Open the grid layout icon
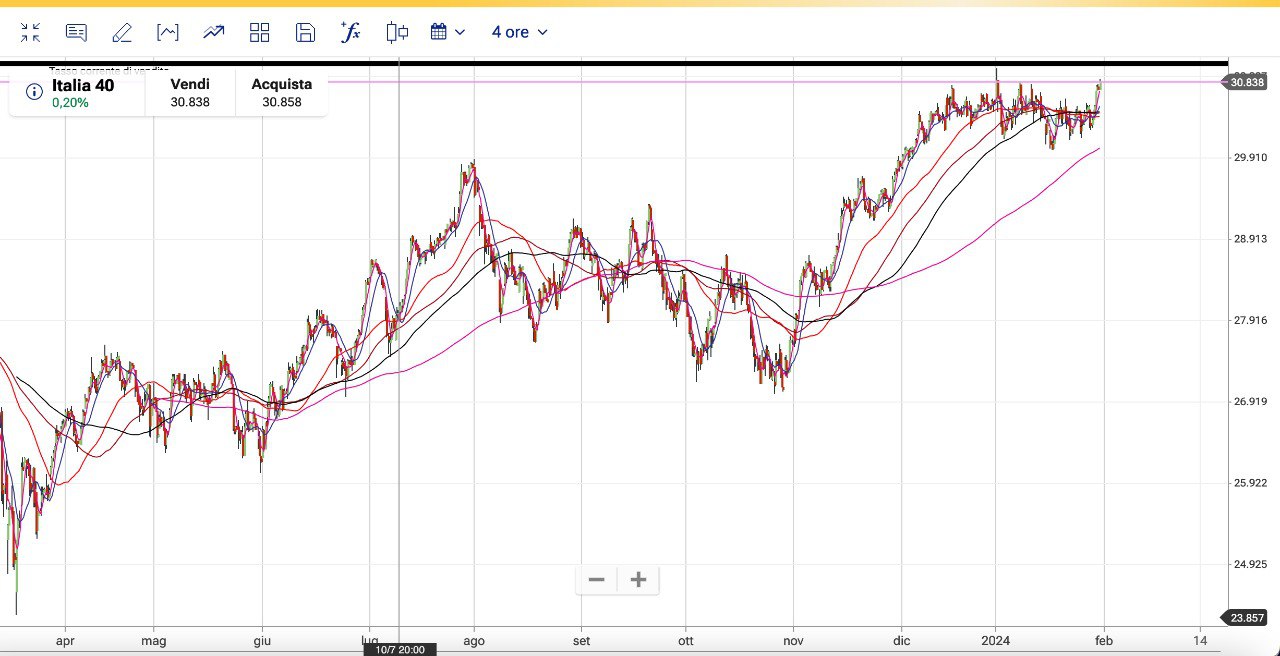Viewport: 1280px width, 656px height. coord(260,33)
